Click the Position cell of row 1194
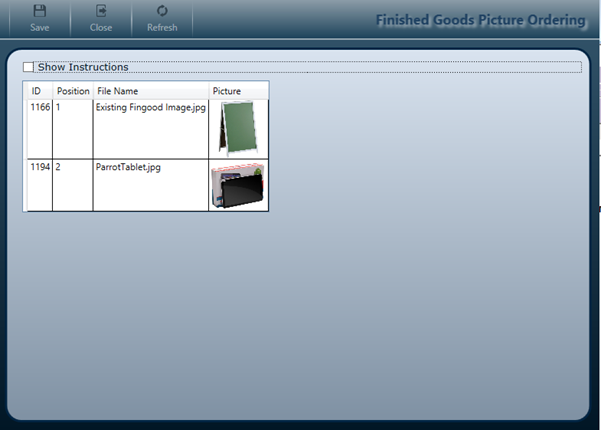Image resolution: width=601 pixels, height=430 pixels. click(72, 167)
